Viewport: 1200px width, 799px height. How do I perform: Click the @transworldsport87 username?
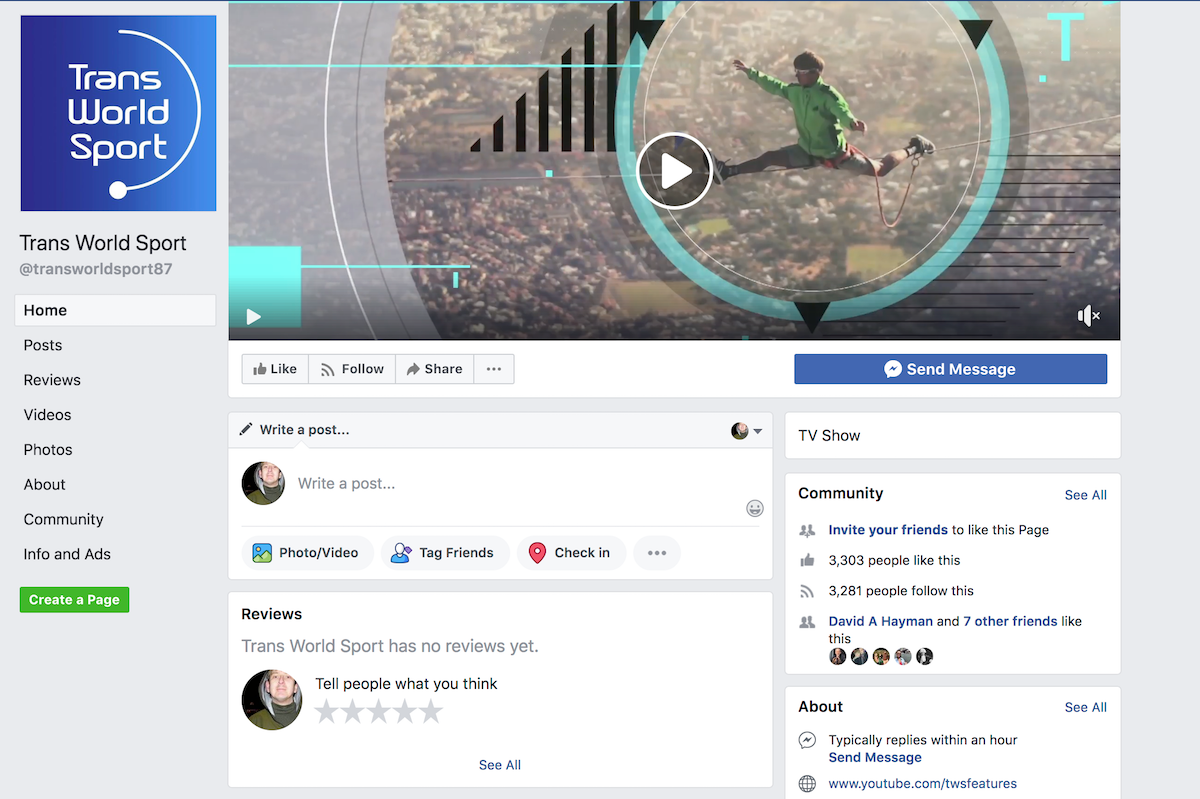click(96, 269)
